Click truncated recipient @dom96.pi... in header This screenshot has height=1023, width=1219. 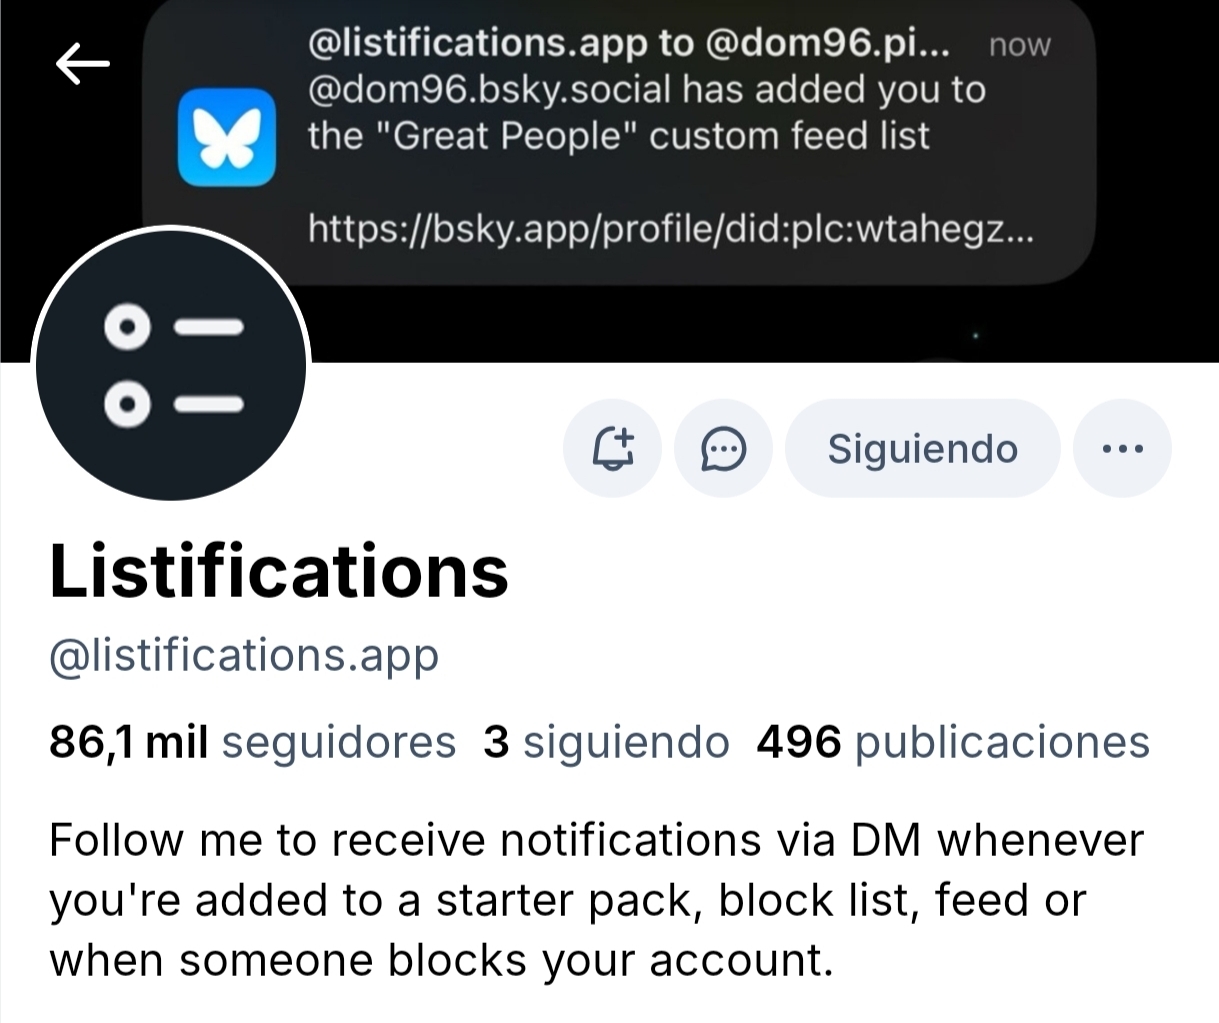click(x=828, y=43)
